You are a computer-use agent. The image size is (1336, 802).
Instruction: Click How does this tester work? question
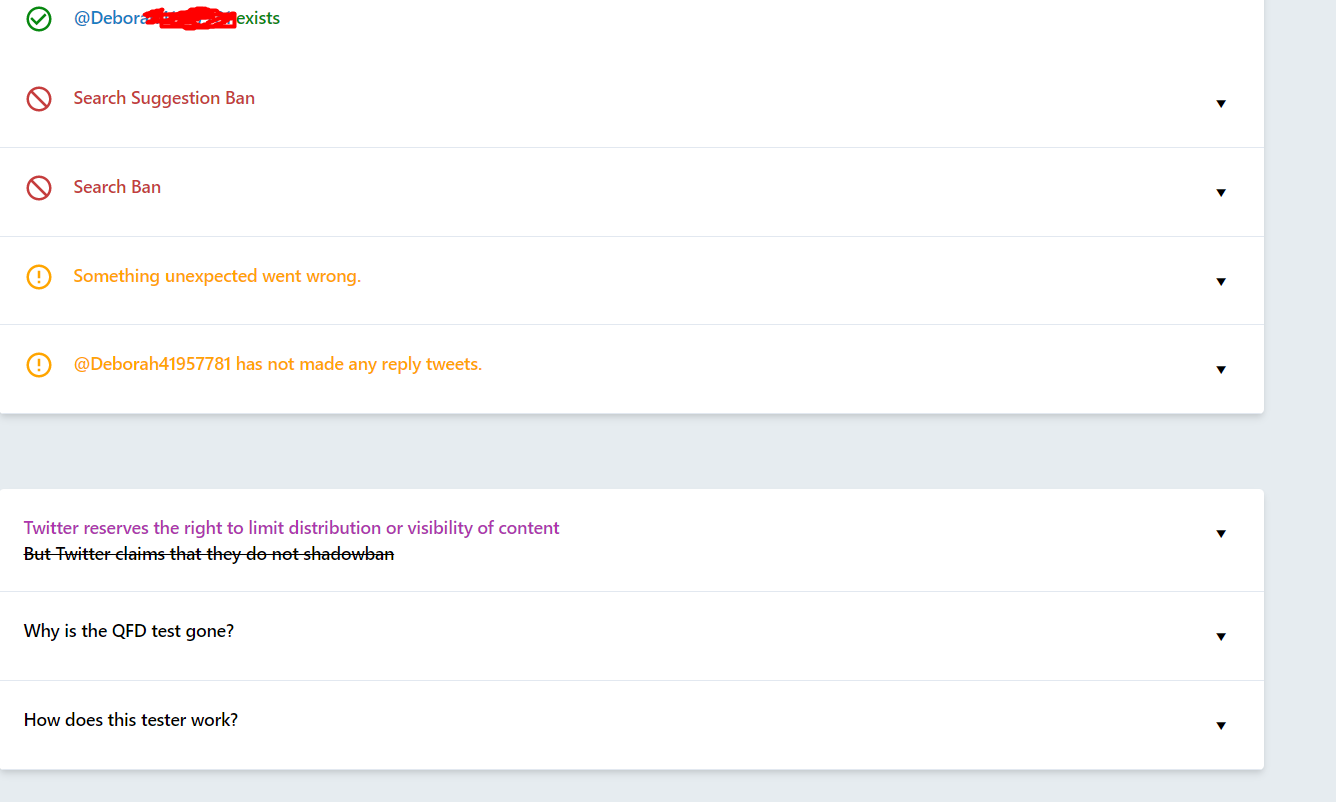click(x=131, y=720)
